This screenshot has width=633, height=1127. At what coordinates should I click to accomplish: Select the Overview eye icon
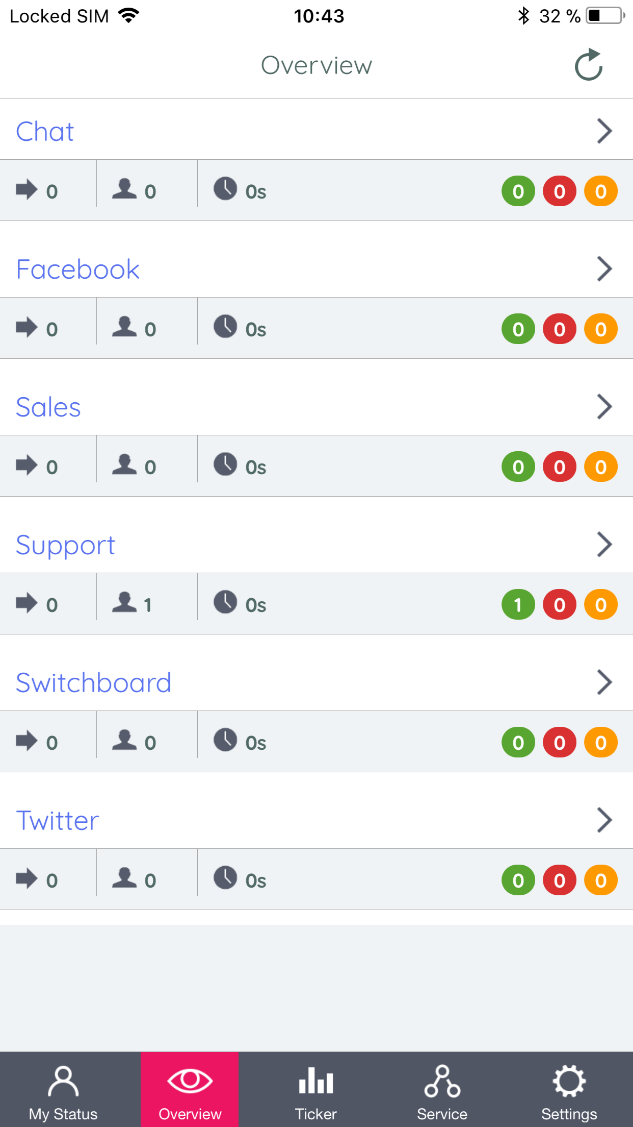coord(190,1082)
